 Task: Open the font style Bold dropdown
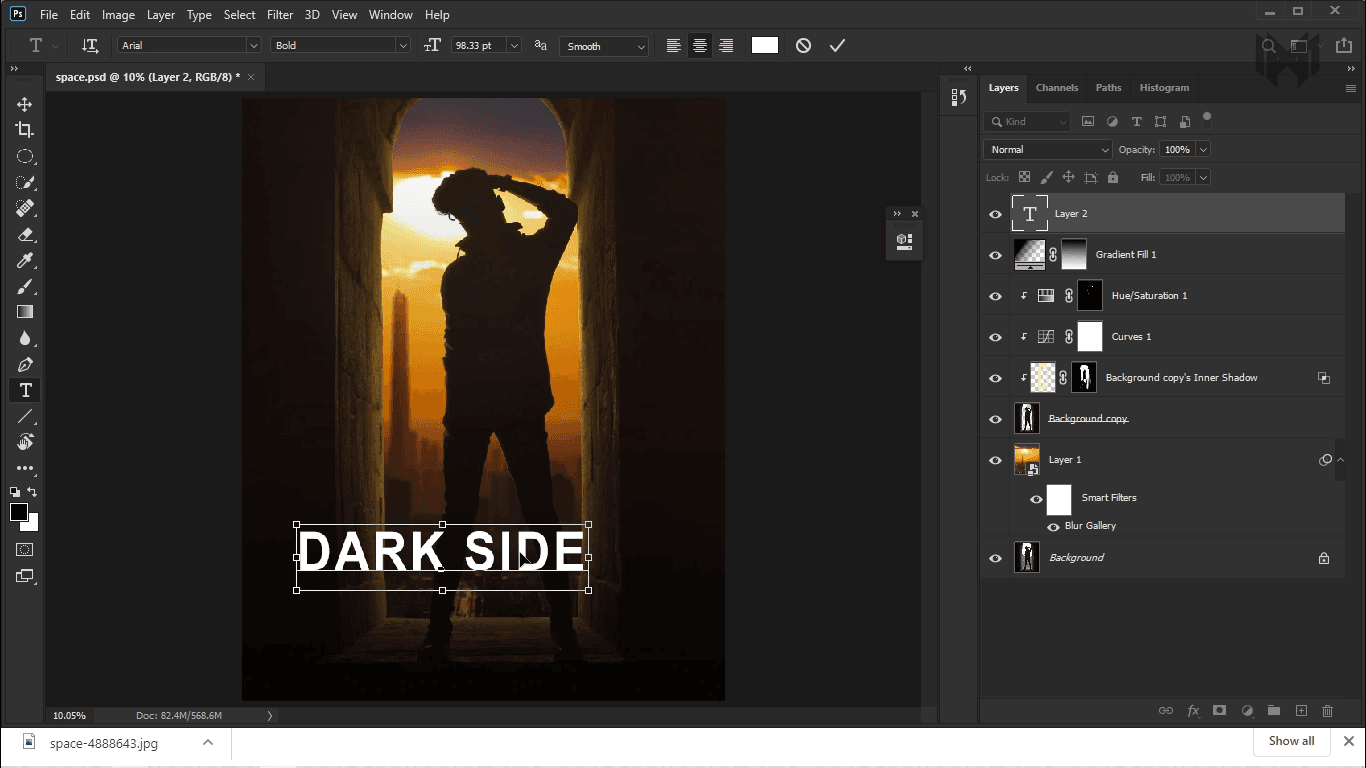click(403, 46)
